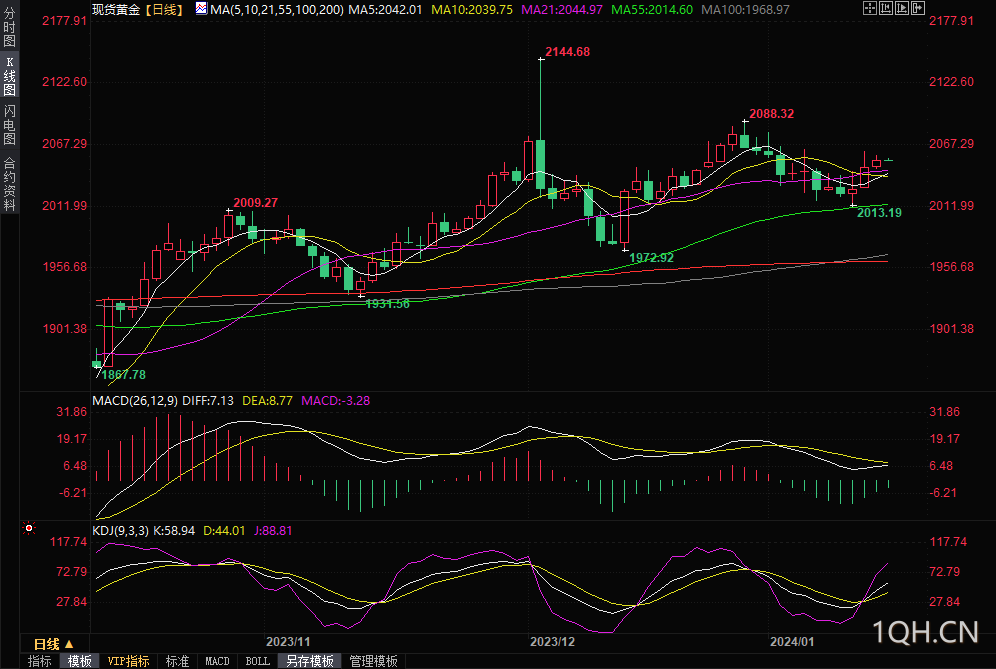Viewport: 996px width, 669px height.
Task: Apply the 标准 template
Action: (177, 661)
